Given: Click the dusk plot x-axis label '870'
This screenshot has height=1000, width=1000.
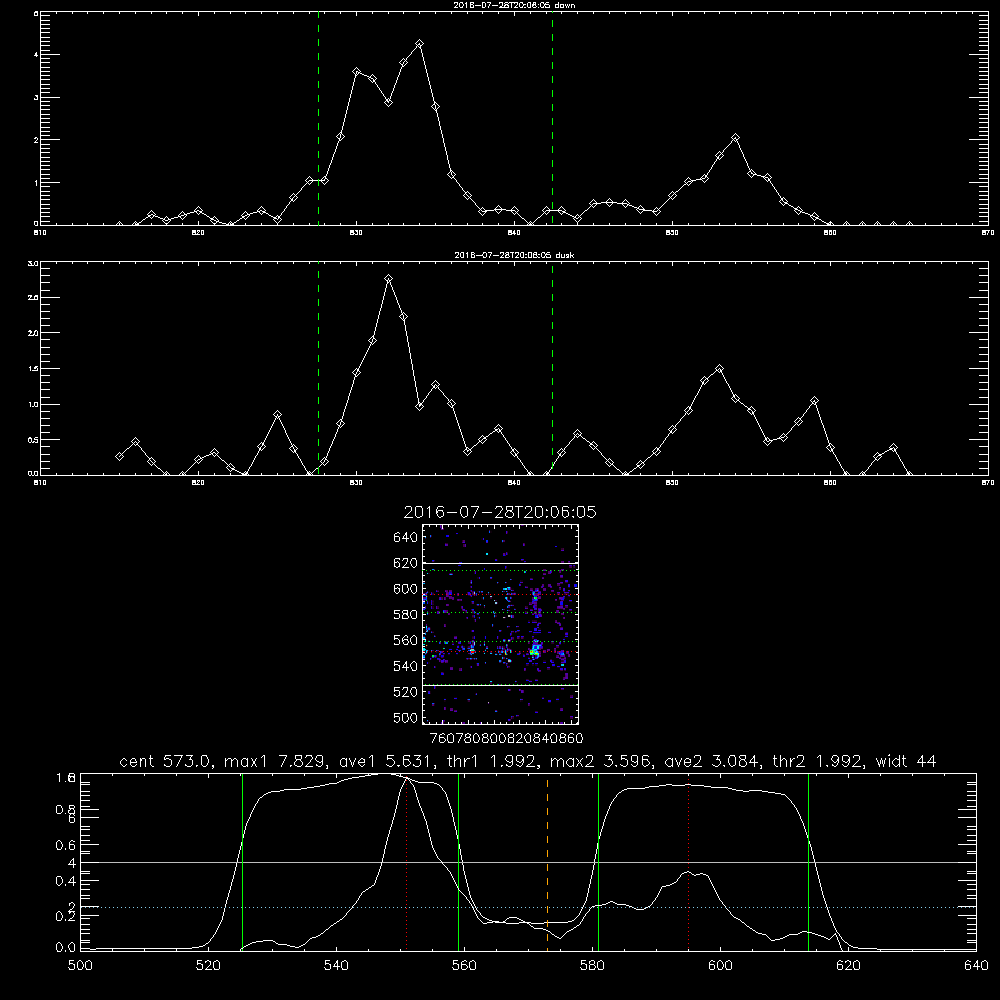Looking at the screenshot, I should (988, 483).
